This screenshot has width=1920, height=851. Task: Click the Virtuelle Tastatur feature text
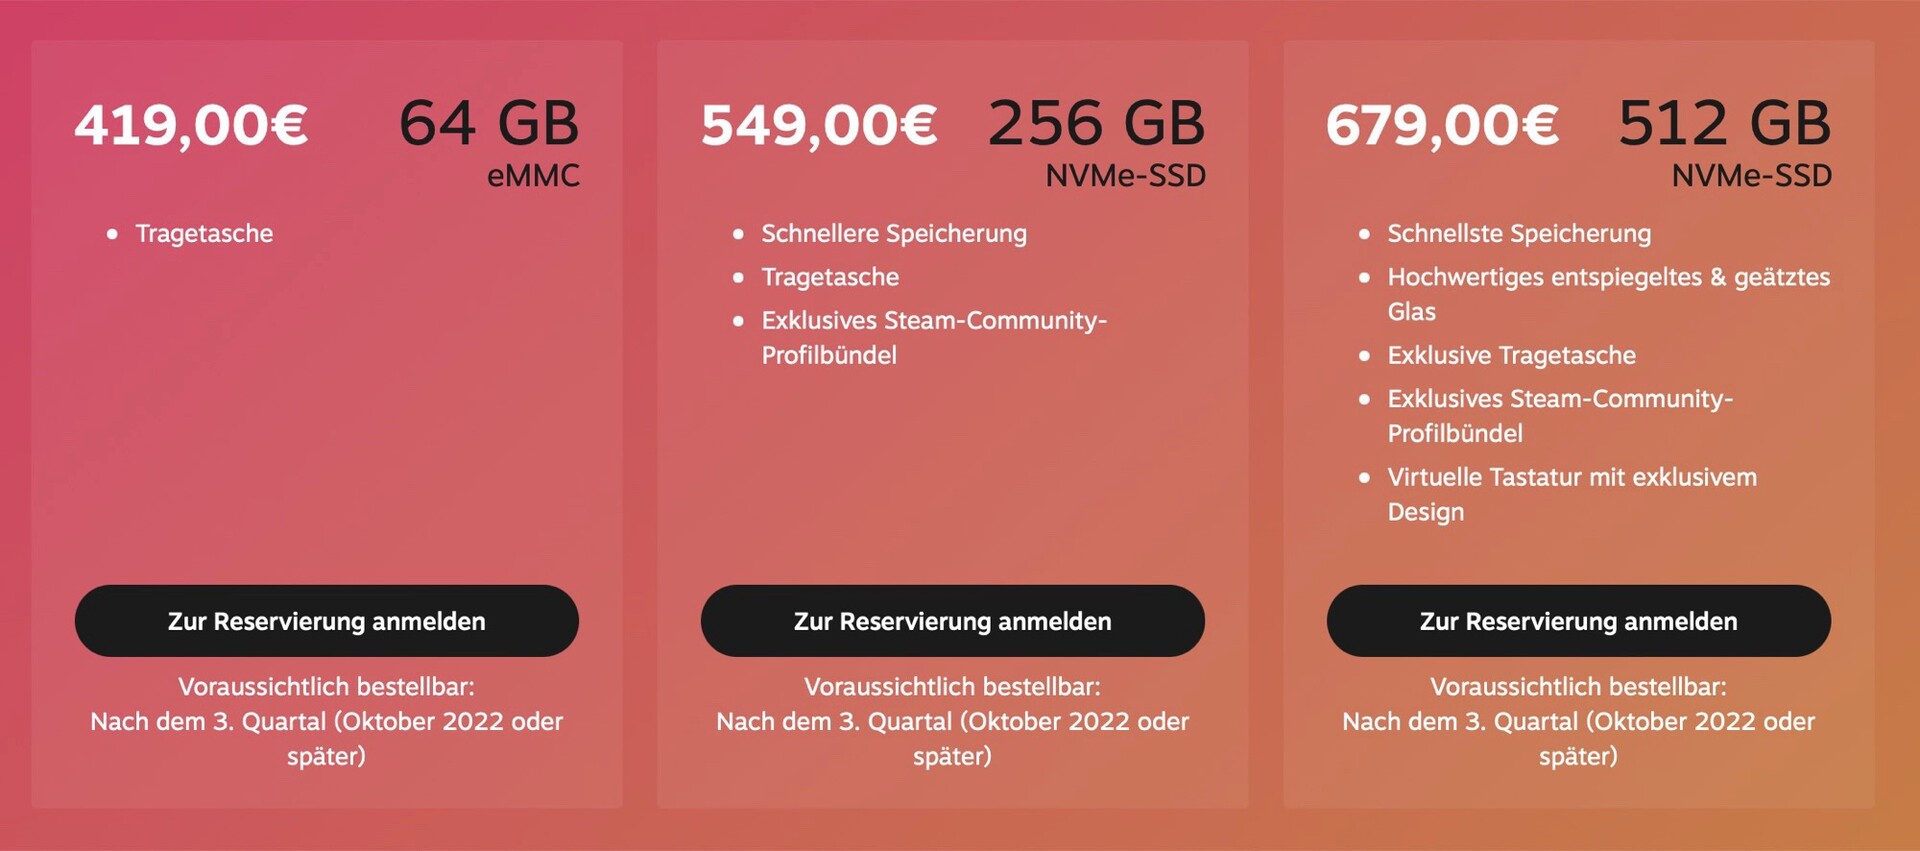pyautogui.click(x=1571, y=478)
